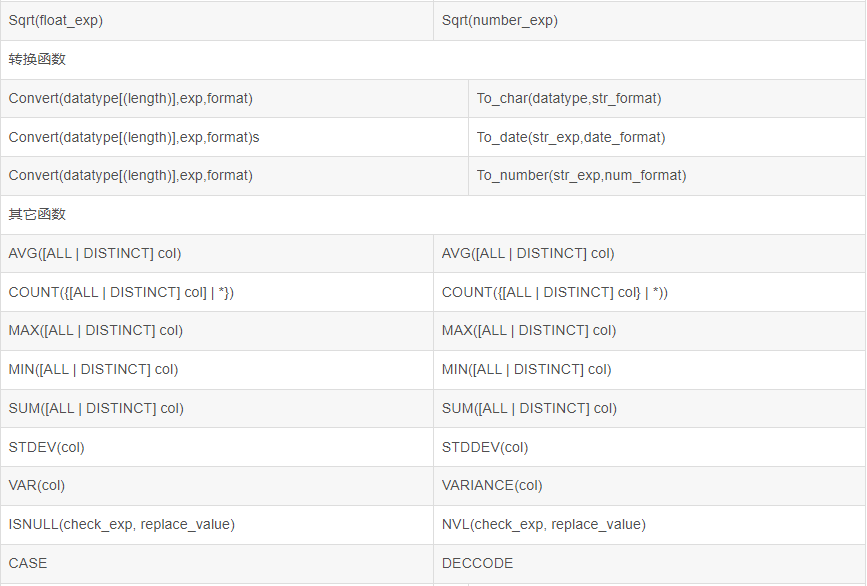The height and width of the screenshot is (586, 867).
Task: Click the To_char(datatype,str_format) cell
Action: coord(568,98)
